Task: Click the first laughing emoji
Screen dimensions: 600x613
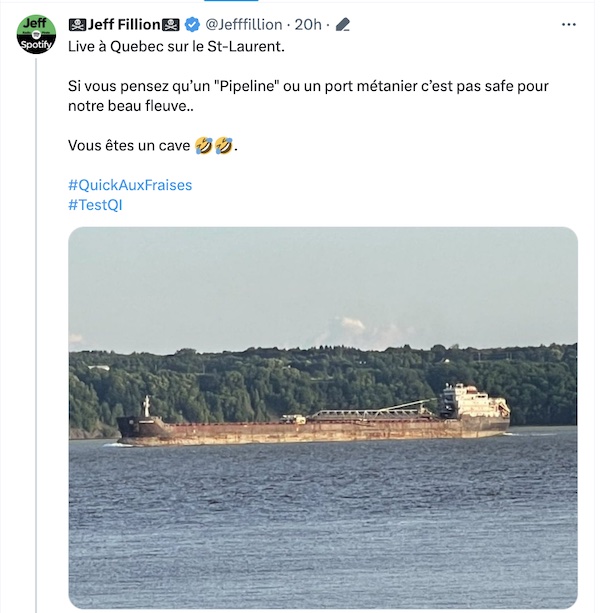Action: (x=204, y=145)
